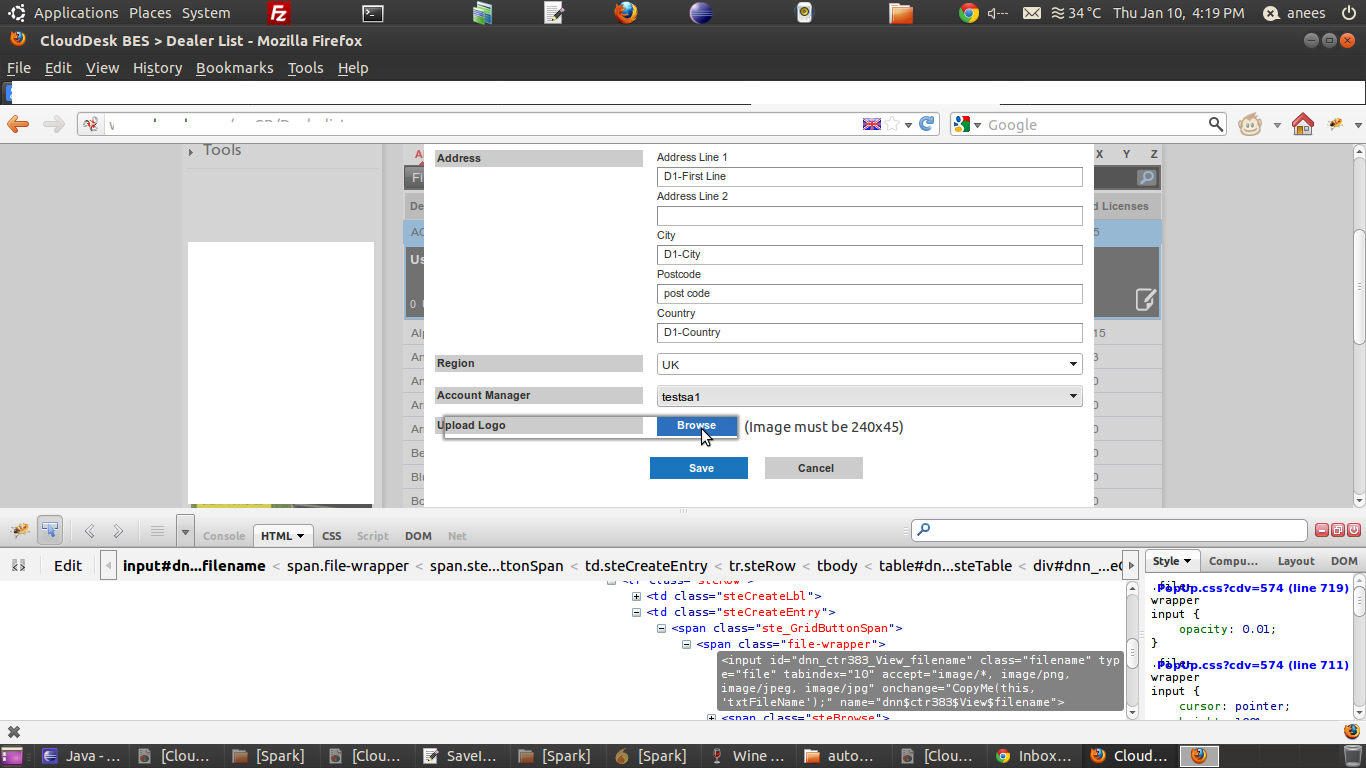Screen dimensions: 1366x768
Task: Open Eclipse from the top panel launcher
Action: (x=702, y=13)
